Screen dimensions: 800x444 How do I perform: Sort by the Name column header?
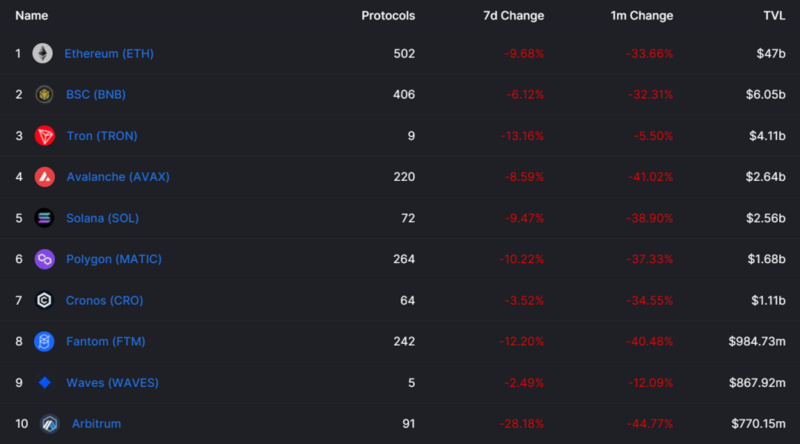point(32,16)
